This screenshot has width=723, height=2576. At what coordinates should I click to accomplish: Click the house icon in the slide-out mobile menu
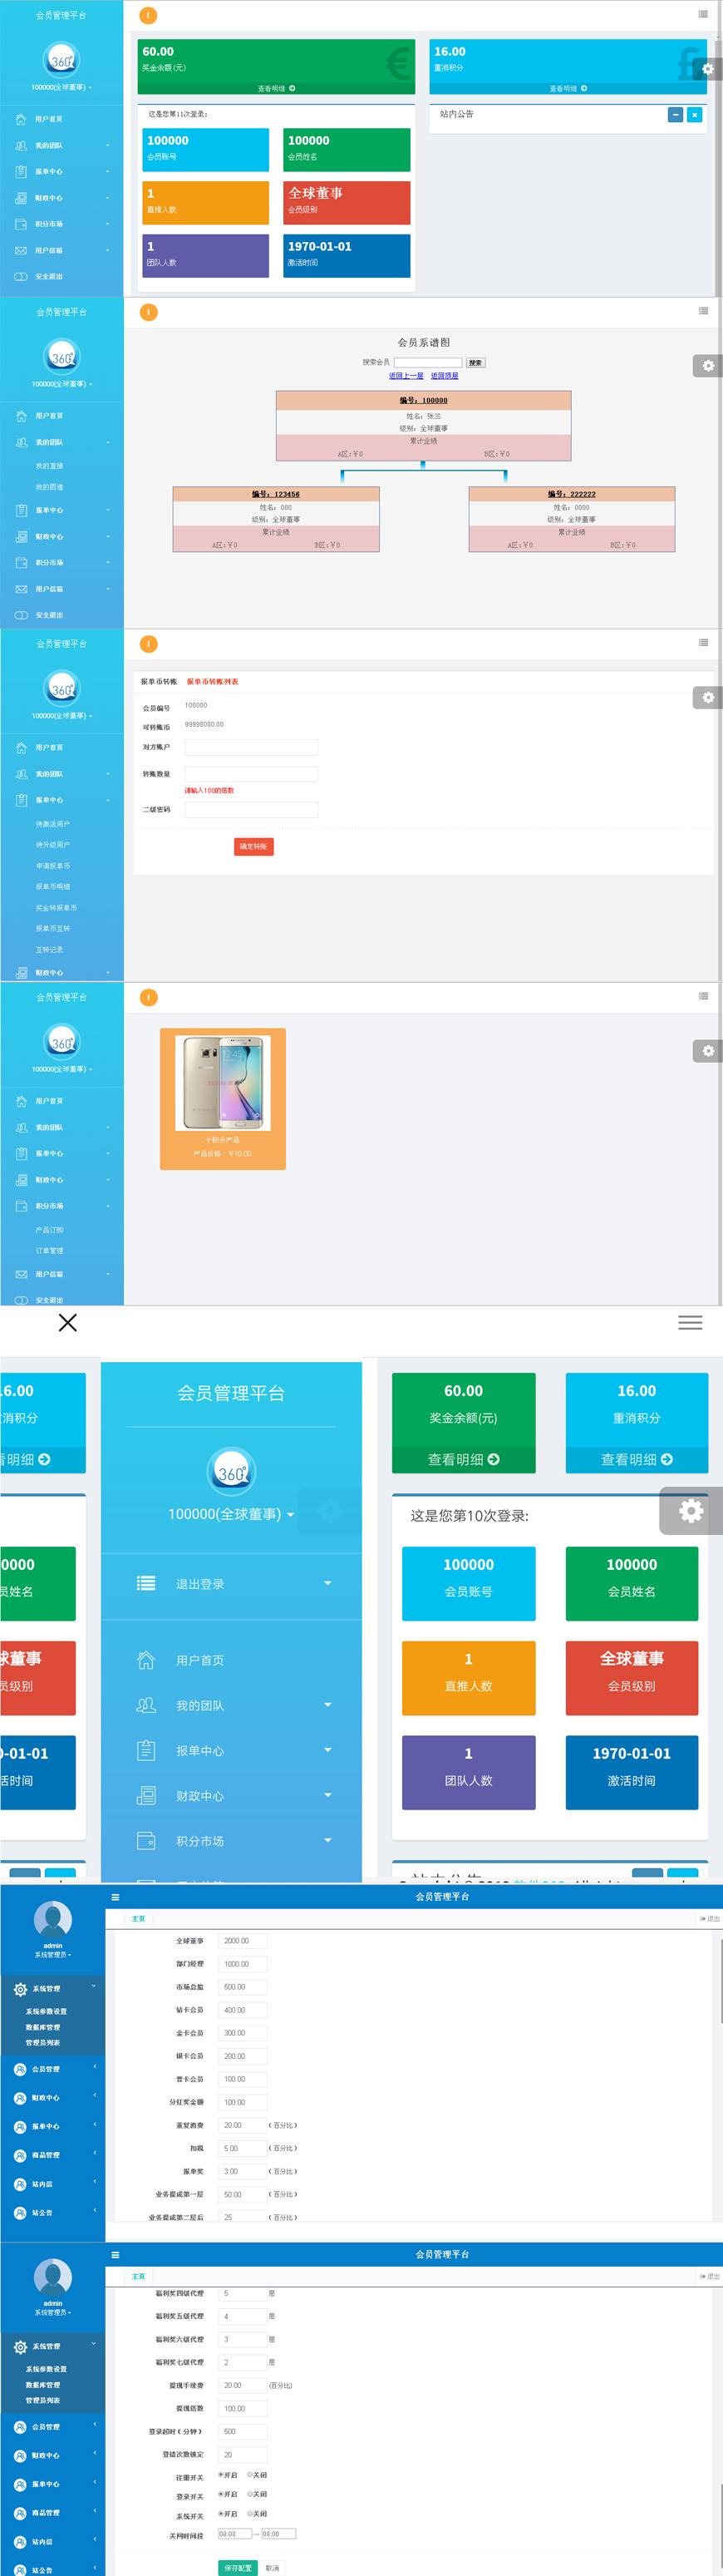pos(146,1660)
